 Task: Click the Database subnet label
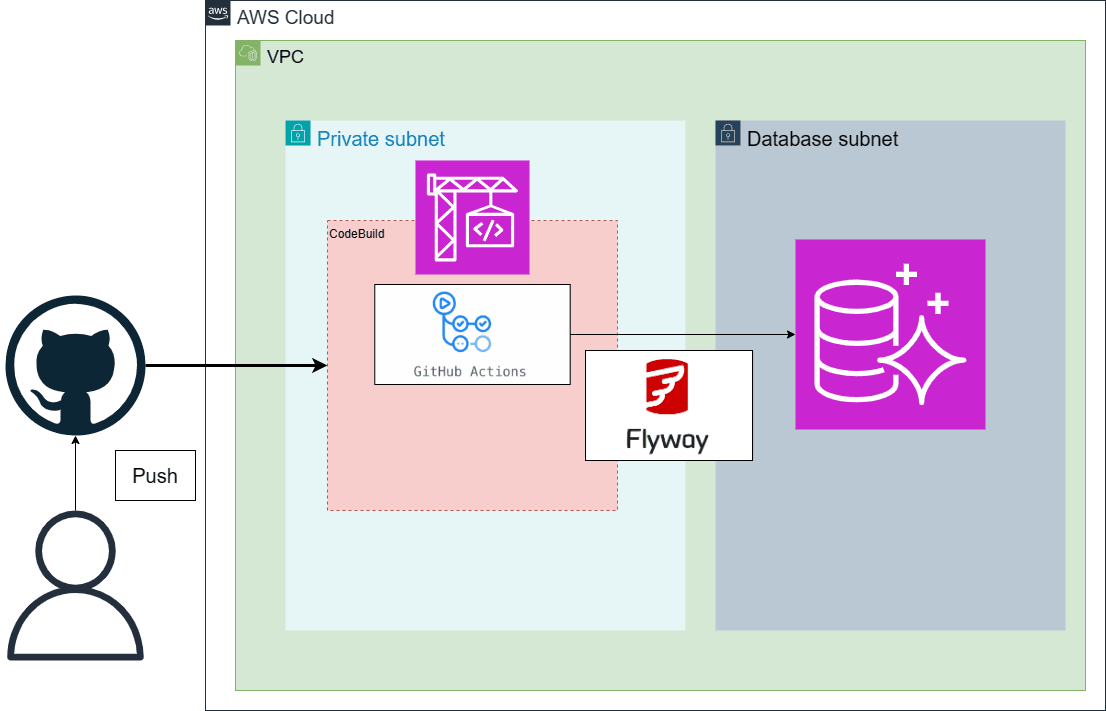tap(822, 139)
